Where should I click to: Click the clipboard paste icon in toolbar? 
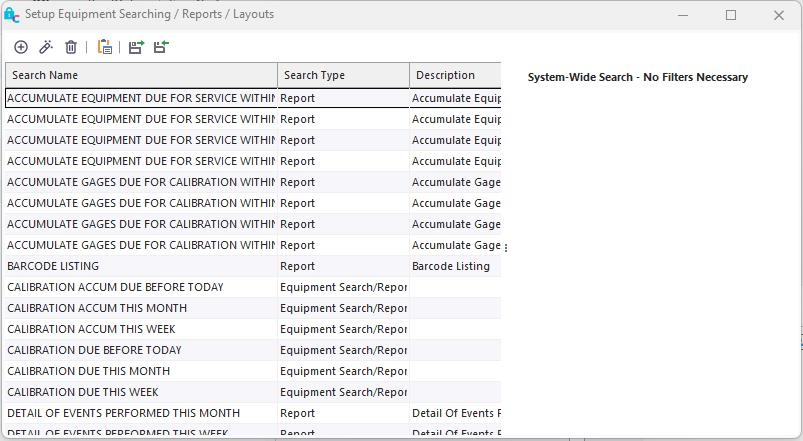[105, 47]
